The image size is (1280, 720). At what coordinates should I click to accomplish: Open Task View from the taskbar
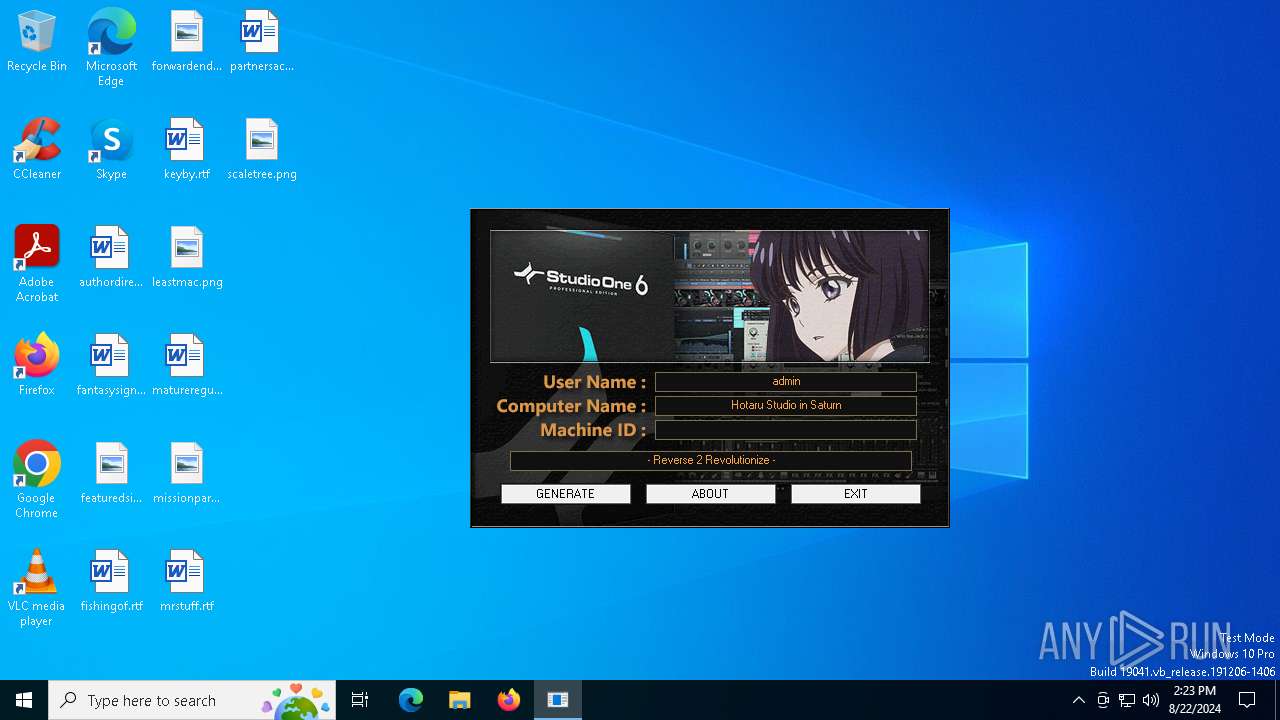click(360, 700)
